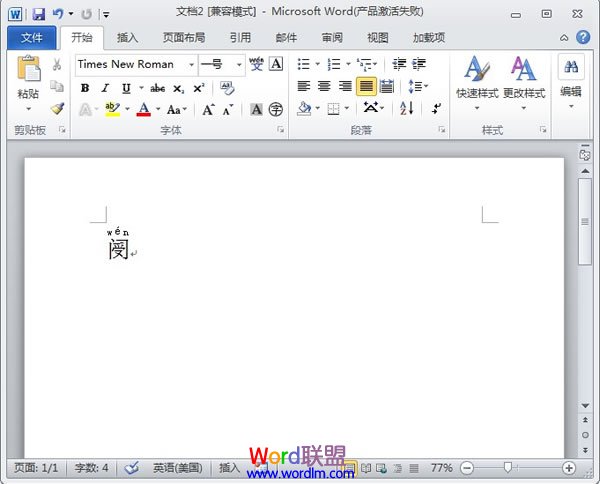The image size is (600, 484).
Task: Open the 页面布局 (Page Layout) tab
Action: 184,38
